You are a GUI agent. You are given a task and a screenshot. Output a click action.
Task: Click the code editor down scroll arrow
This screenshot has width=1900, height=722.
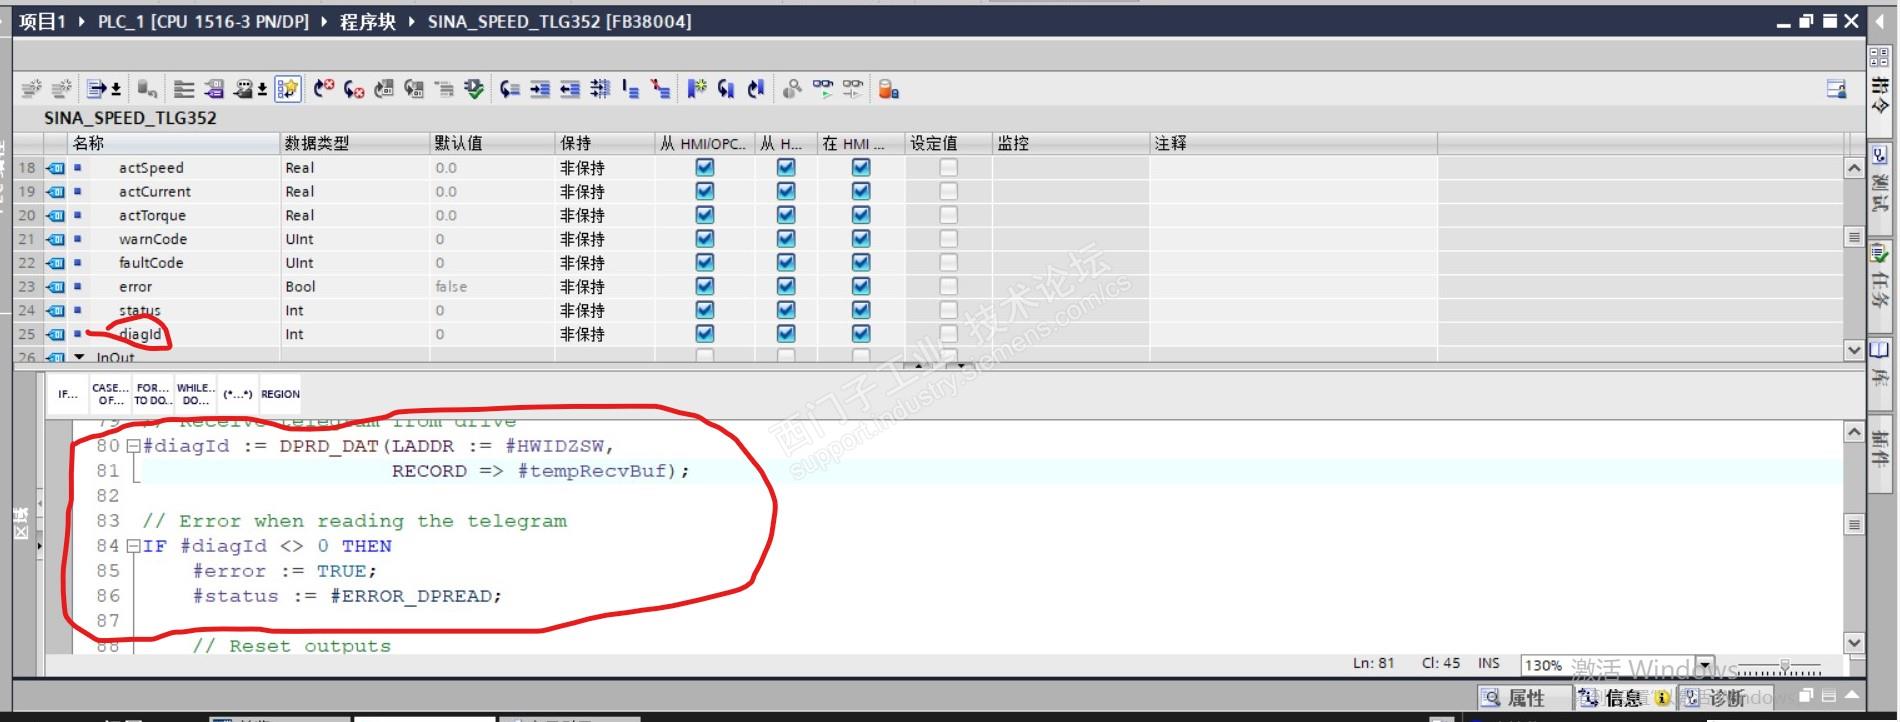click(x=1854, y=643)
